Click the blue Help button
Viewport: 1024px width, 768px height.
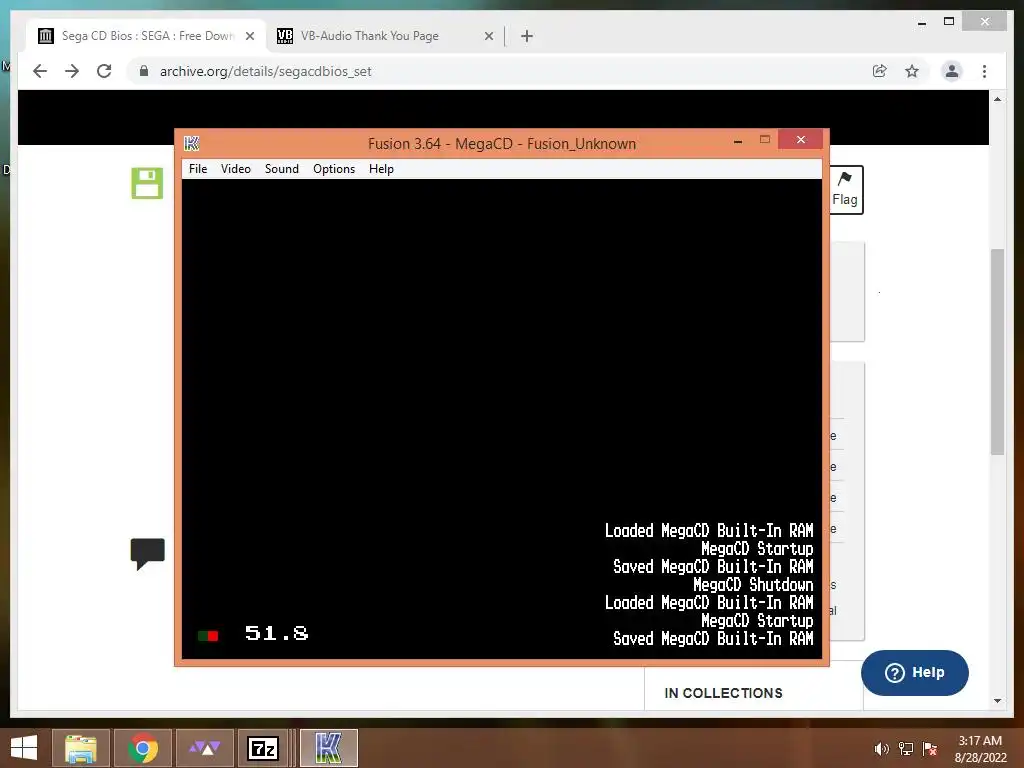coord(914,673)
